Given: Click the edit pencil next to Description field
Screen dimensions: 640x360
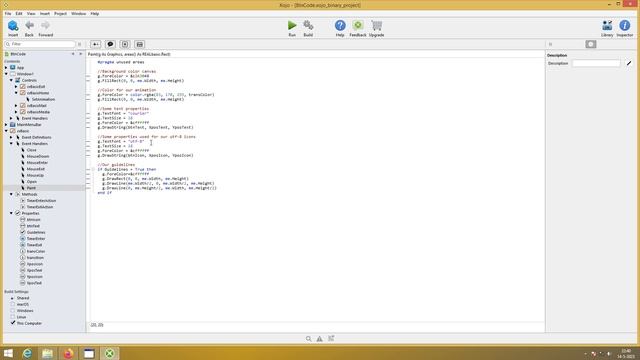Looking at the screenshot, I should 629,63.
